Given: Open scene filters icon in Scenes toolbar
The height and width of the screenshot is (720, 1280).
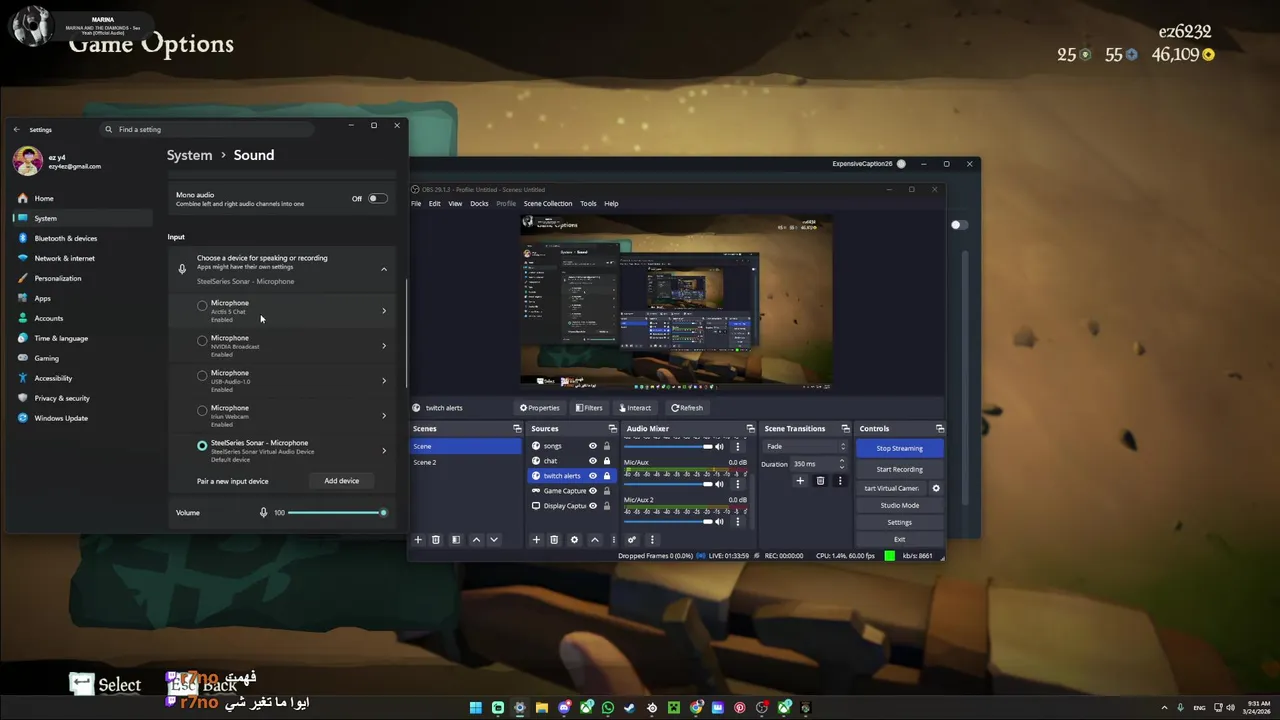Looking at the screenshot, I should (456, 540).
